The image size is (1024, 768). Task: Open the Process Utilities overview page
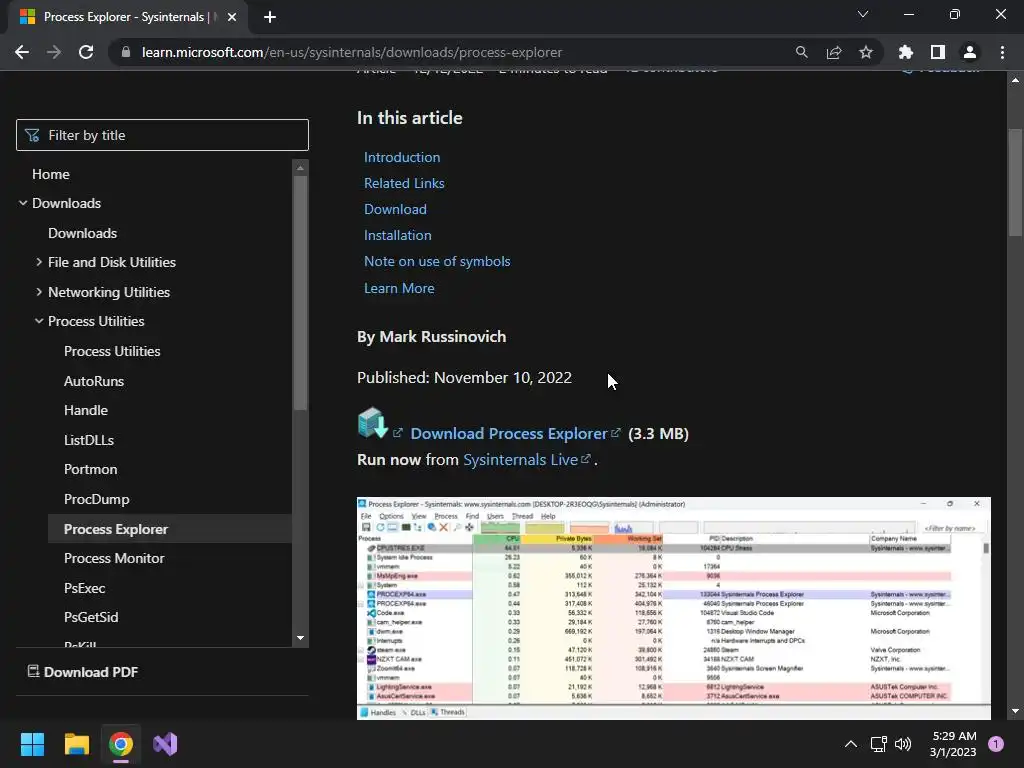[x=112, y=351]
